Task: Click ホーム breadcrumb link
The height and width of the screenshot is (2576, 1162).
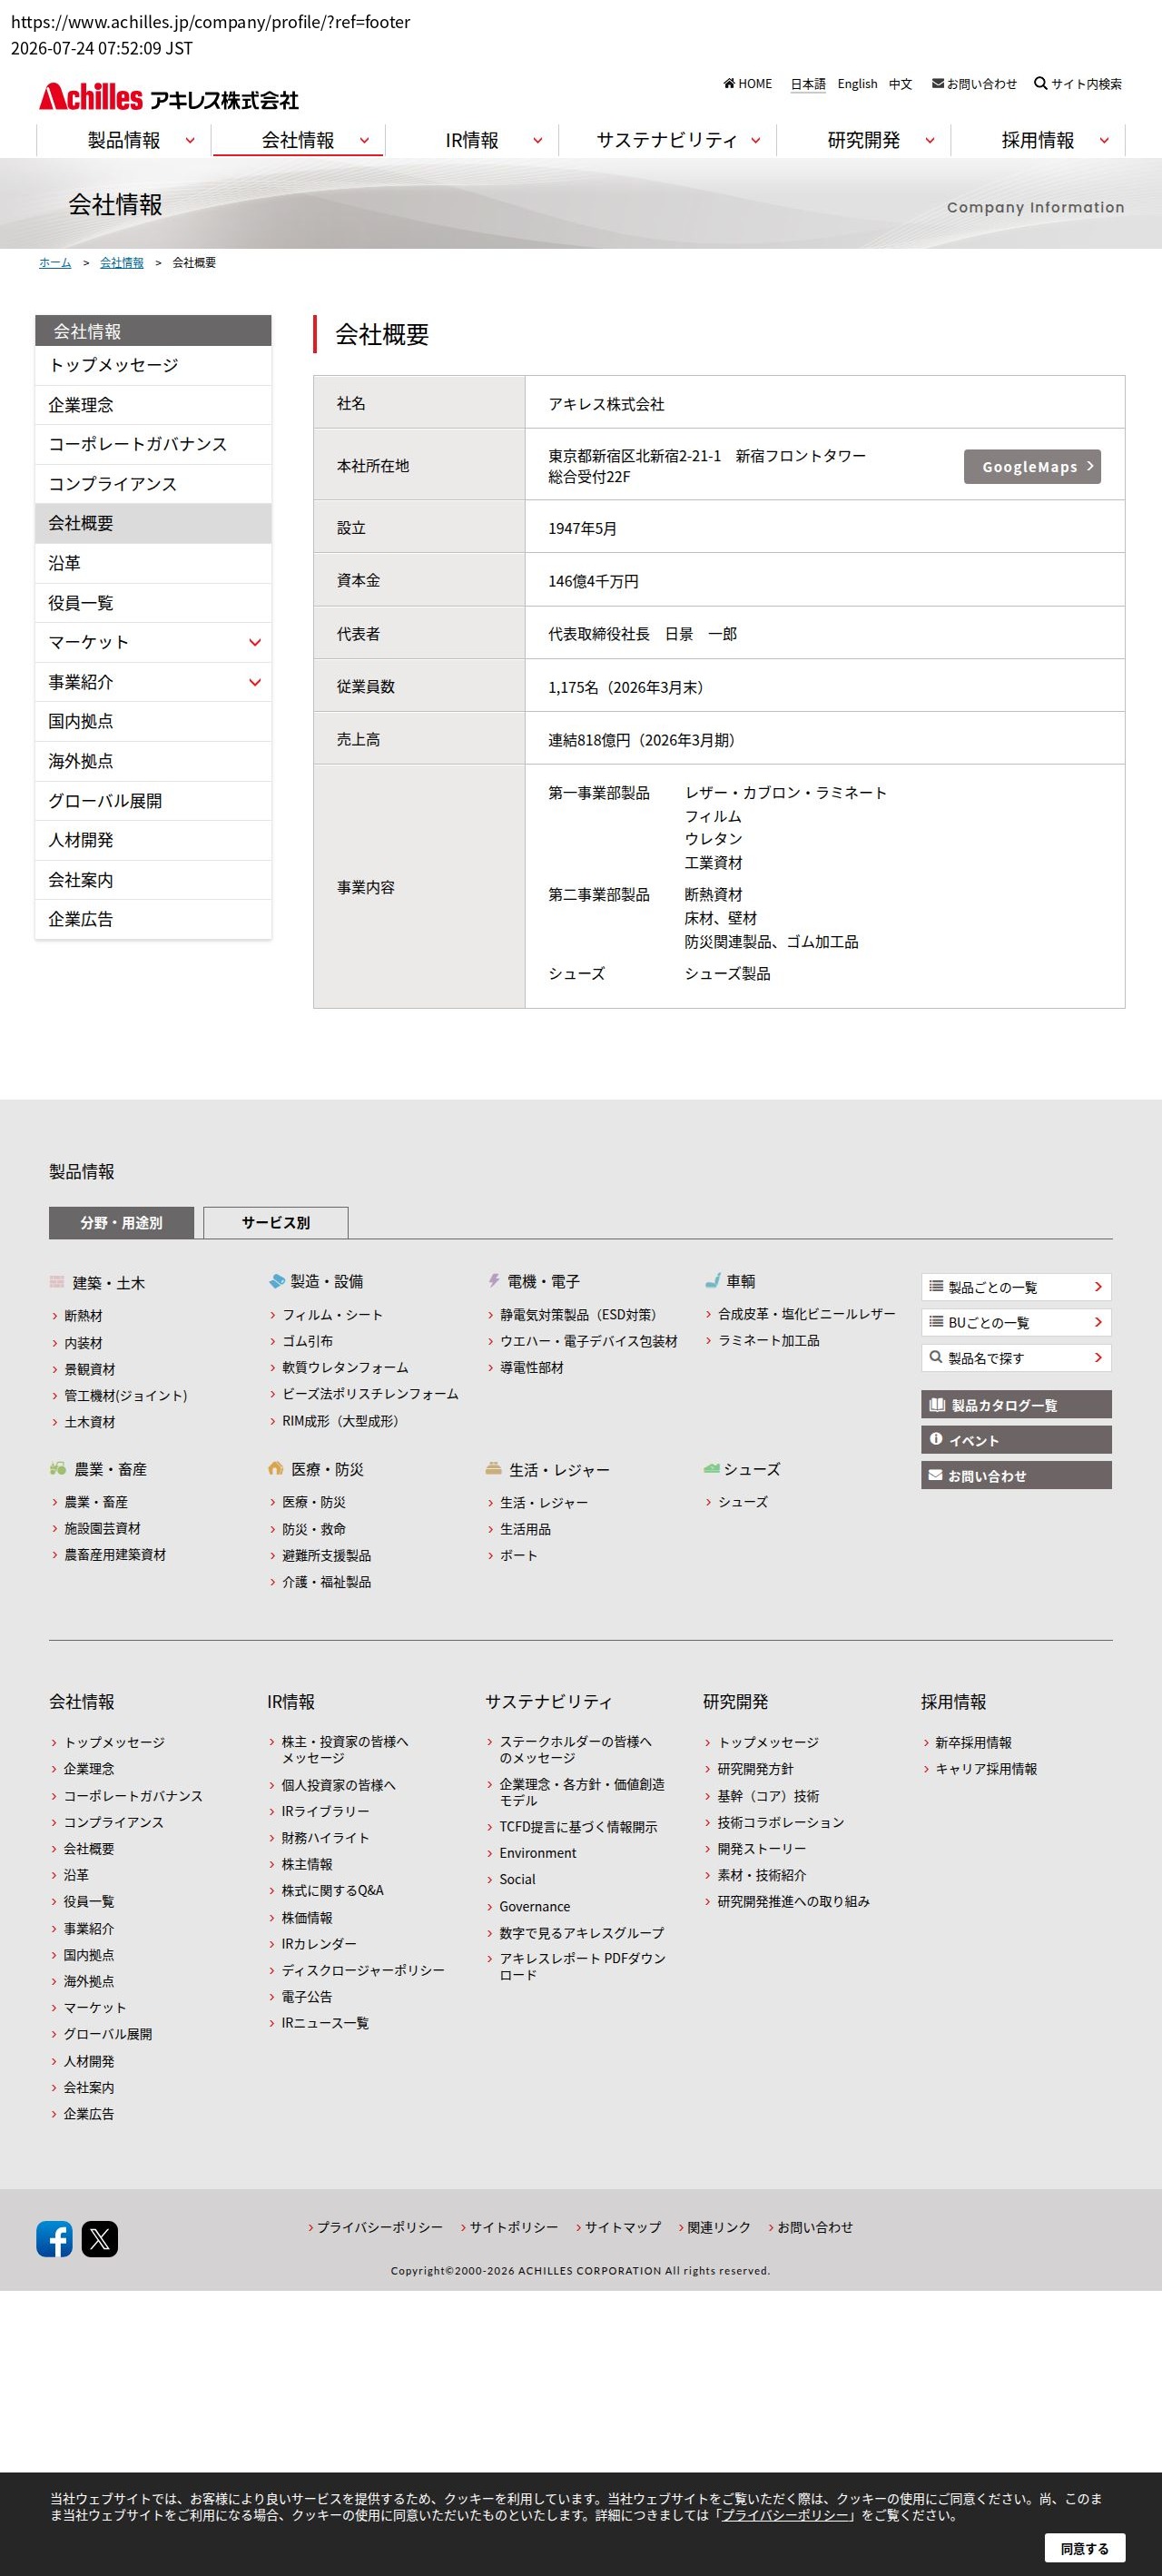Action: click(55, 262)
